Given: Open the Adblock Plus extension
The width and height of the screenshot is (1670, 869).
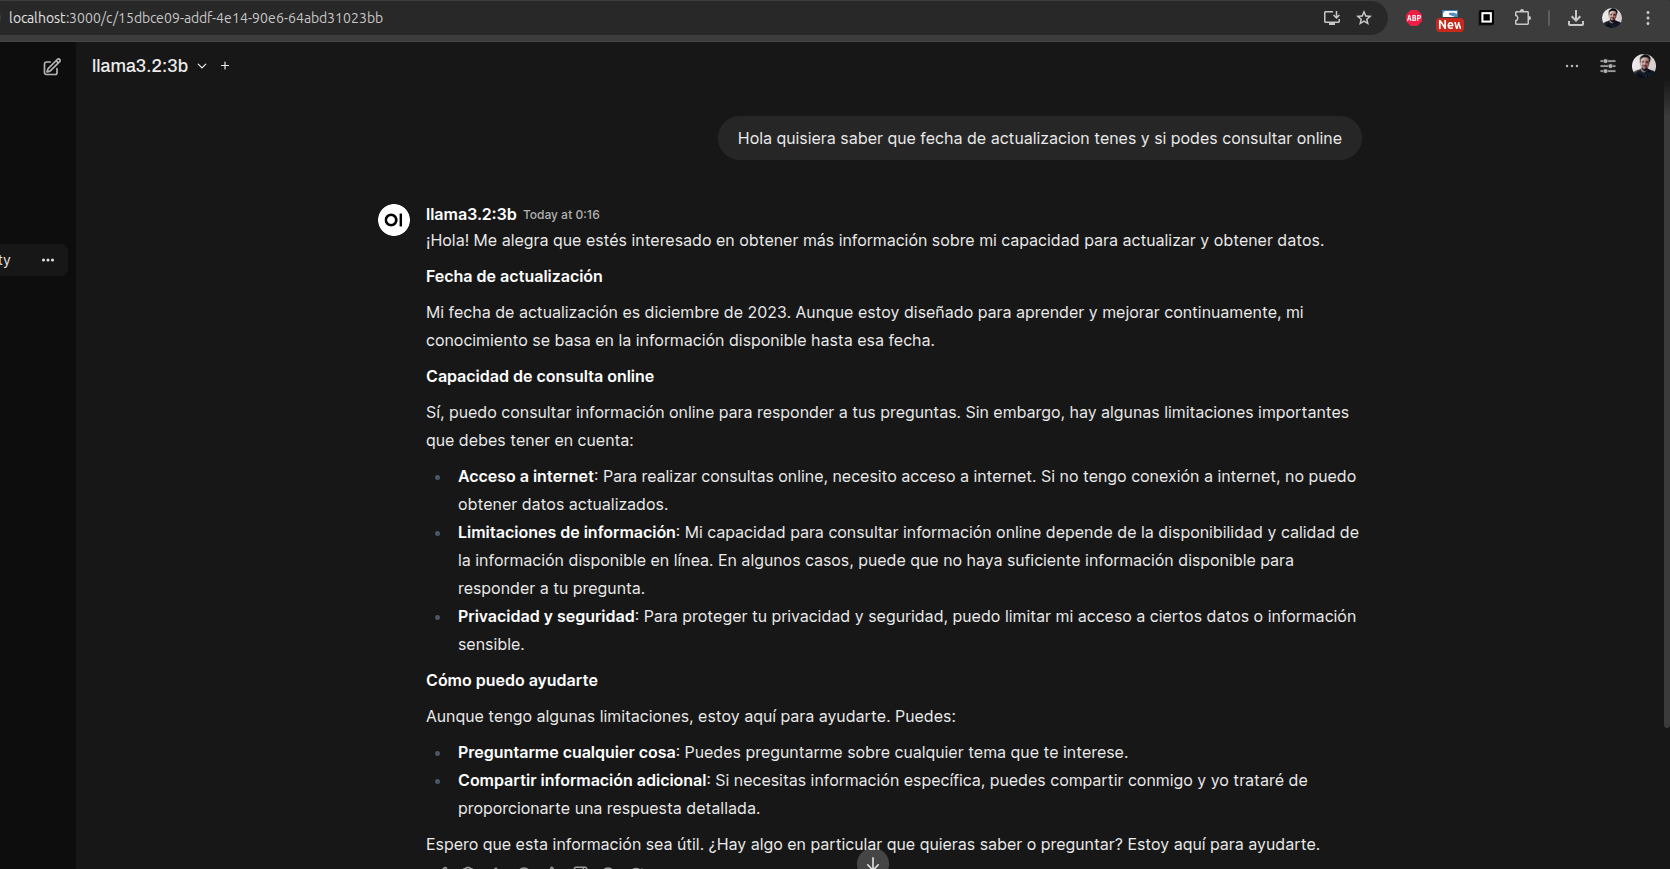Looking at the screenshot, I should 1414,18.
